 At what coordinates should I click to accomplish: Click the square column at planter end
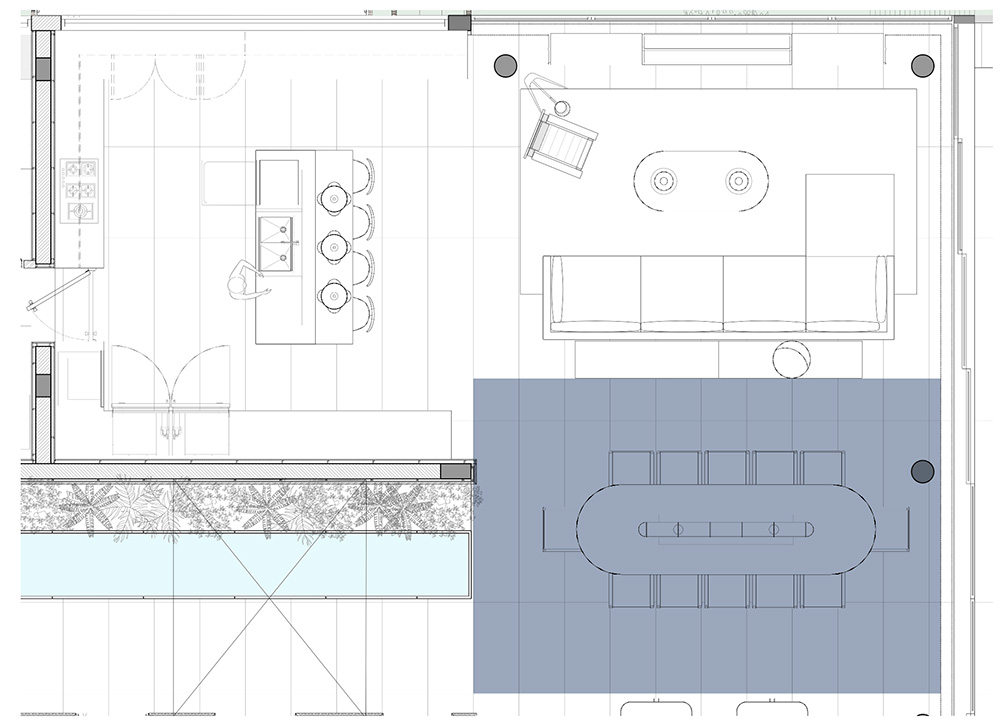[456, 471]
